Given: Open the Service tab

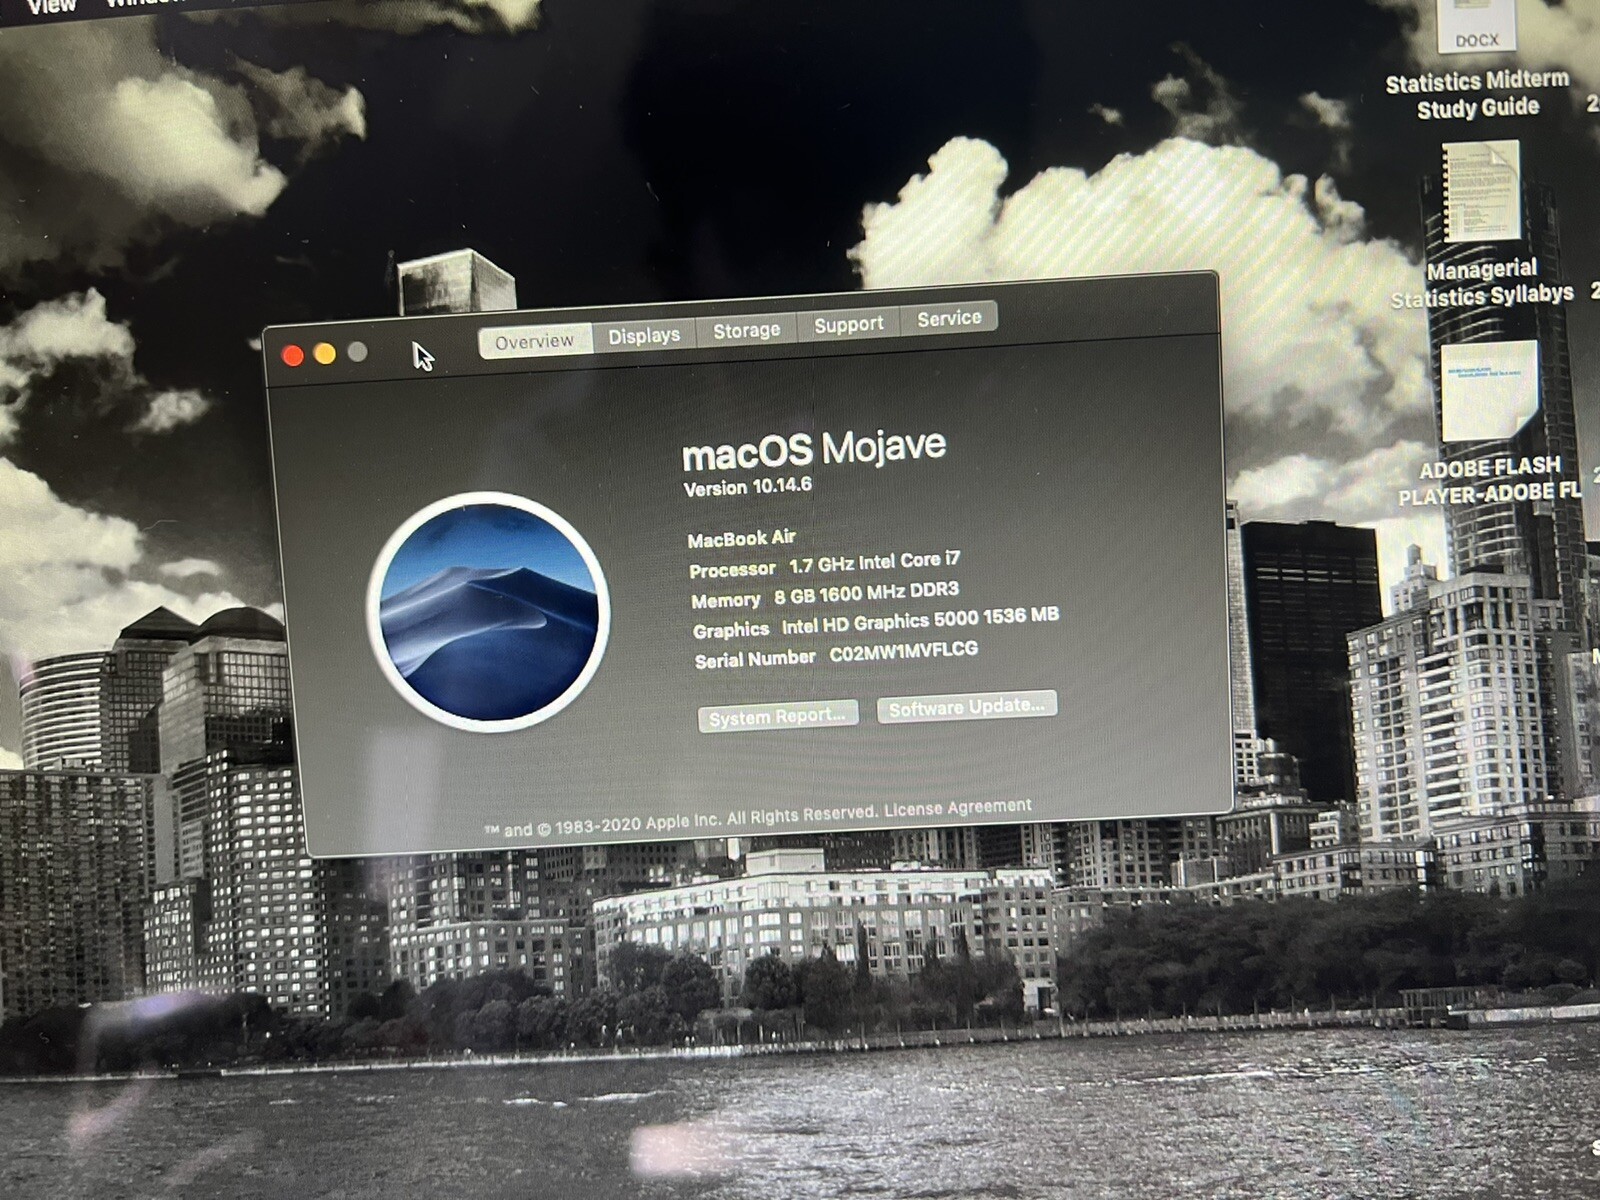Looking at the screenshot, I should point(949,318).
